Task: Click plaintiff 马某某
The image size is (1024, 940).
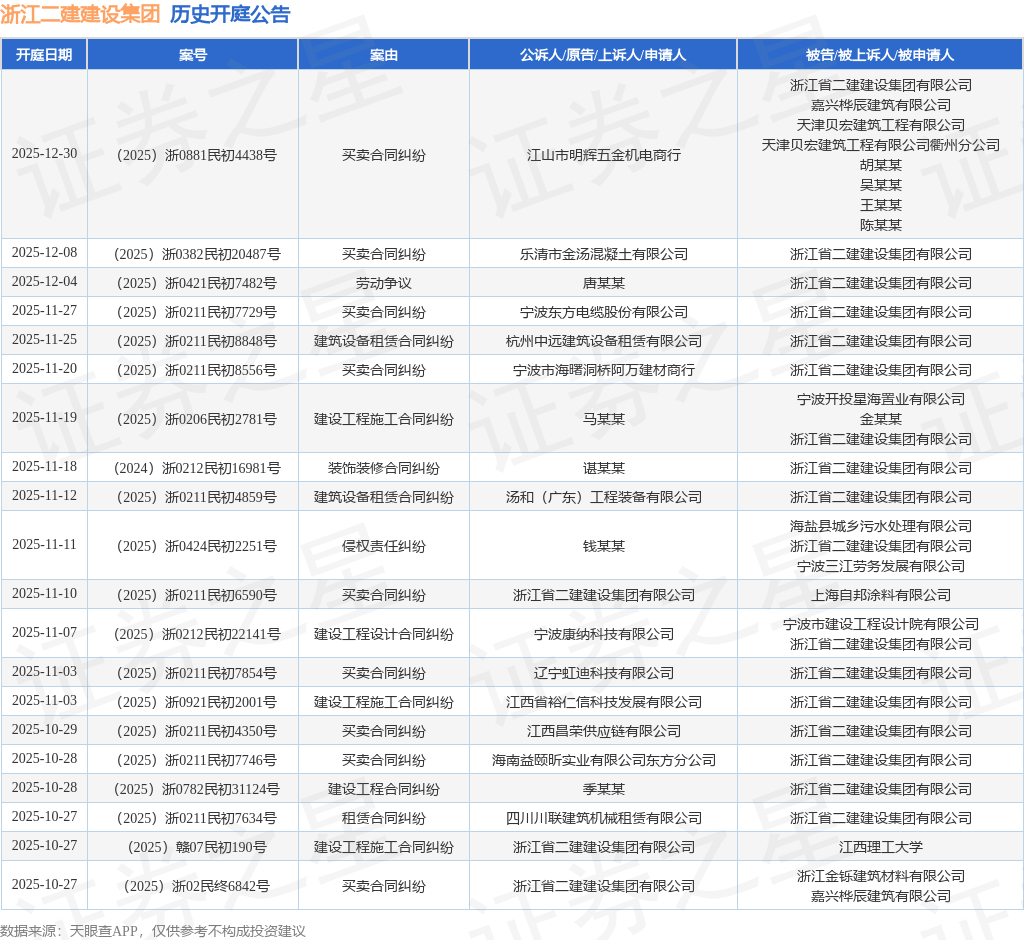Action: click(x=603, y=419)
